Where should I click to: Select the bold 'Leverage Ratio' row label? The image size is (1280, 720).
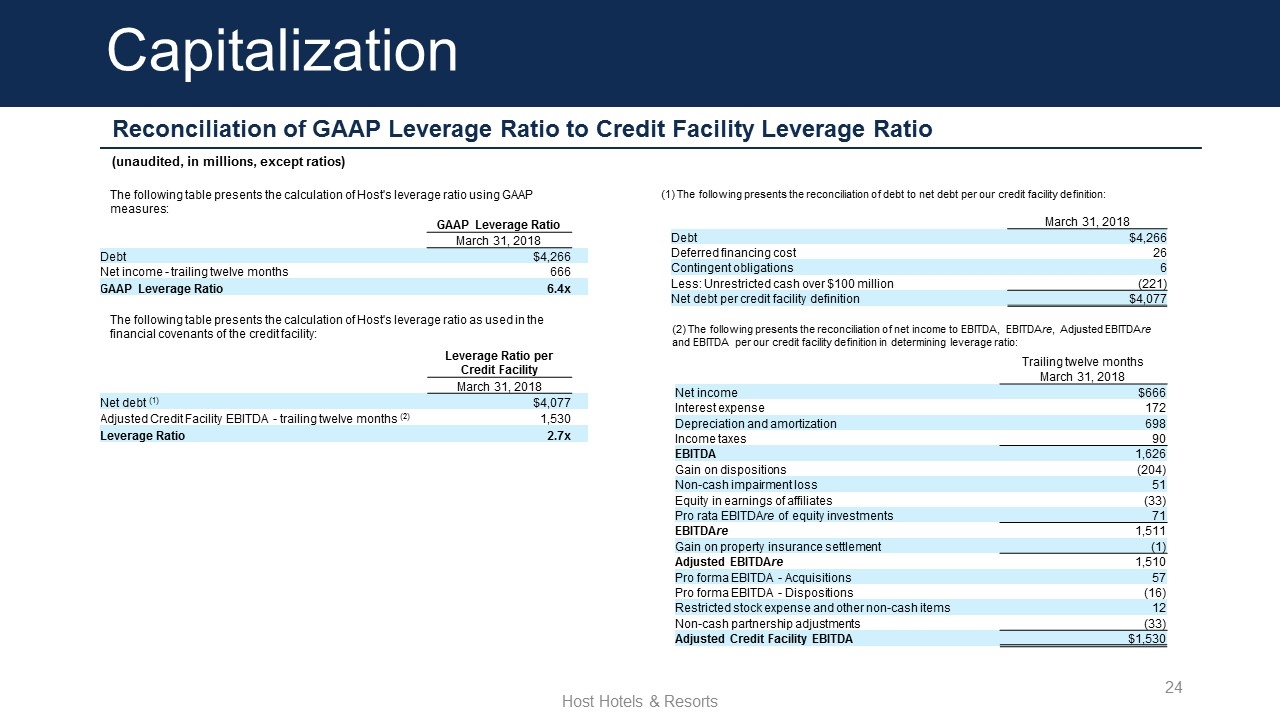pyautogui.click(x=142, y=435)
